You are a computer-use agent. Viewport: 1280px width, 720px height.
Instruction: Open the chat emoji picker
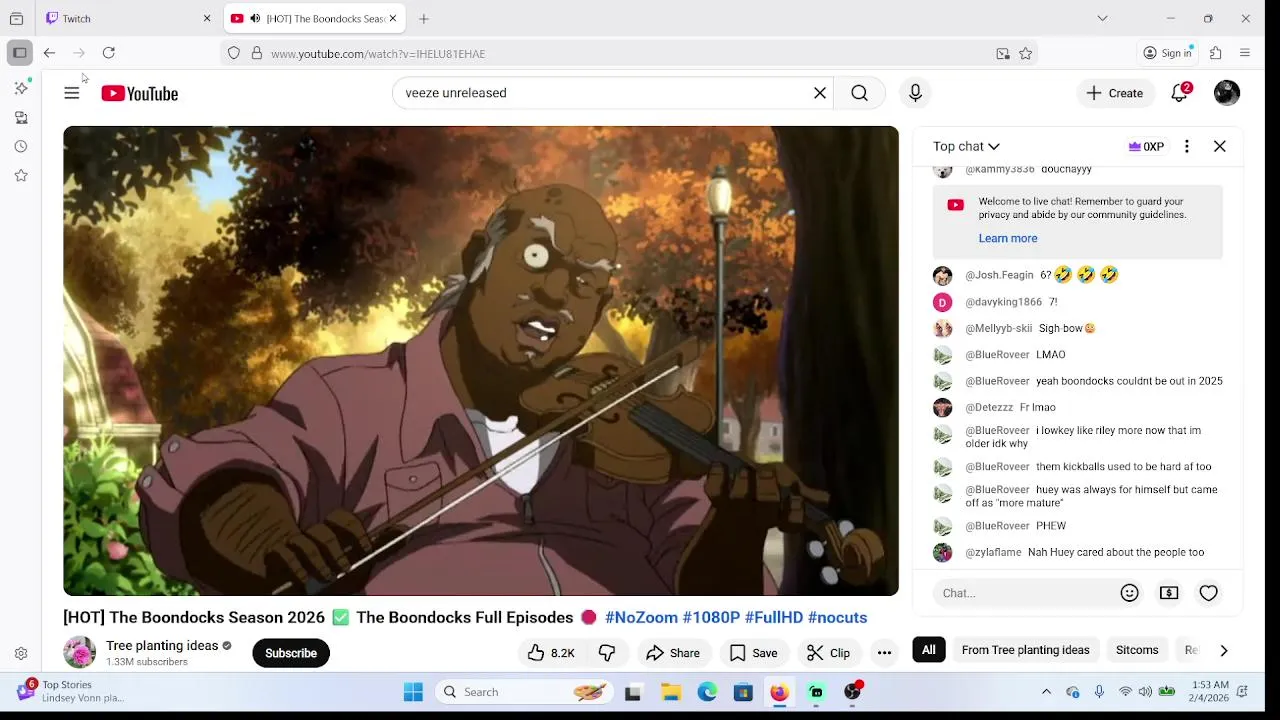(x=1130, y=593)
